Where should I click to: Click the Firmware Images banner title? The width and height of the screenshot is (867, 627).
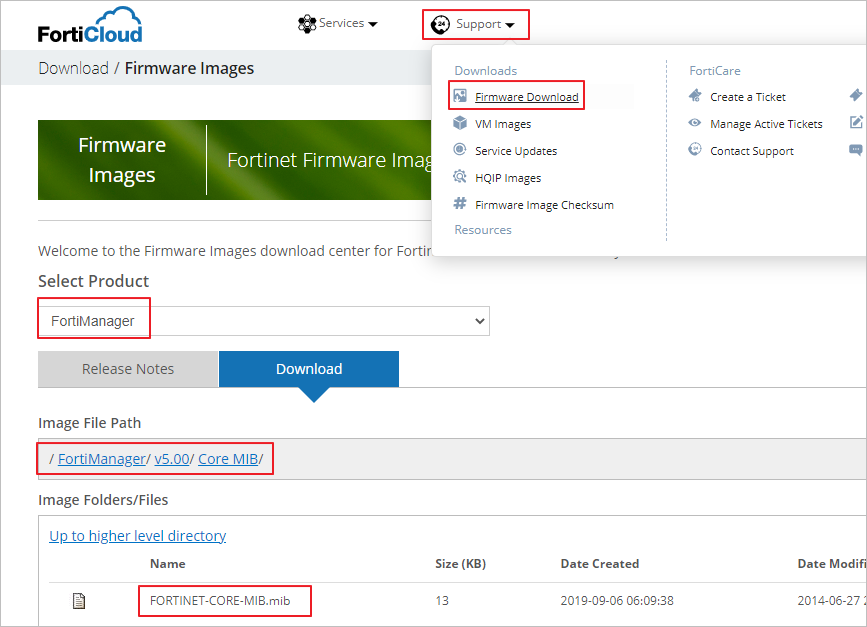[122, 160]
